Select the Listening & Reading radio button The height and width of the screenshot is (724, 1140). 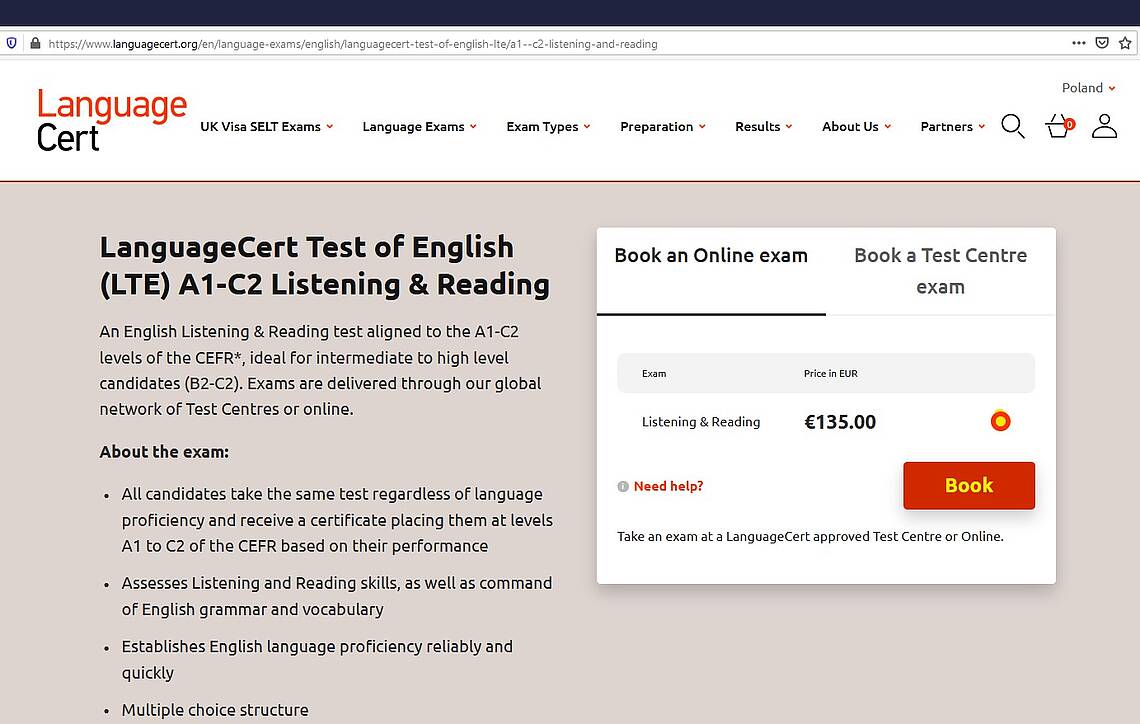tap(1000, 421)
